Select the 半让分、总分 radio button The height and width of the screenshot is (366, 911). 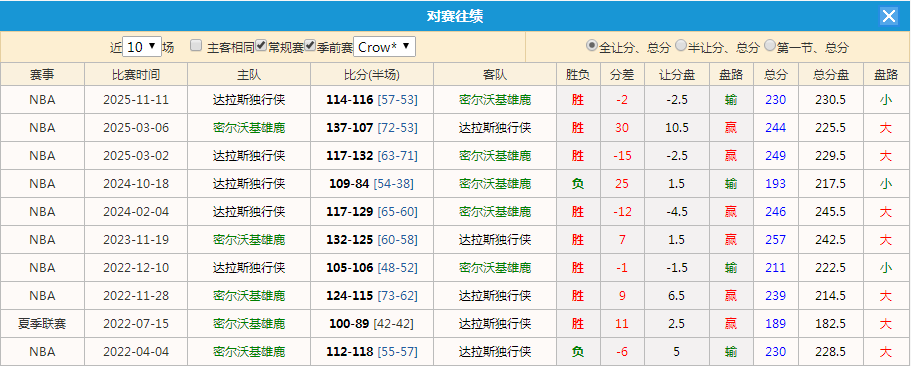(680, 45)
